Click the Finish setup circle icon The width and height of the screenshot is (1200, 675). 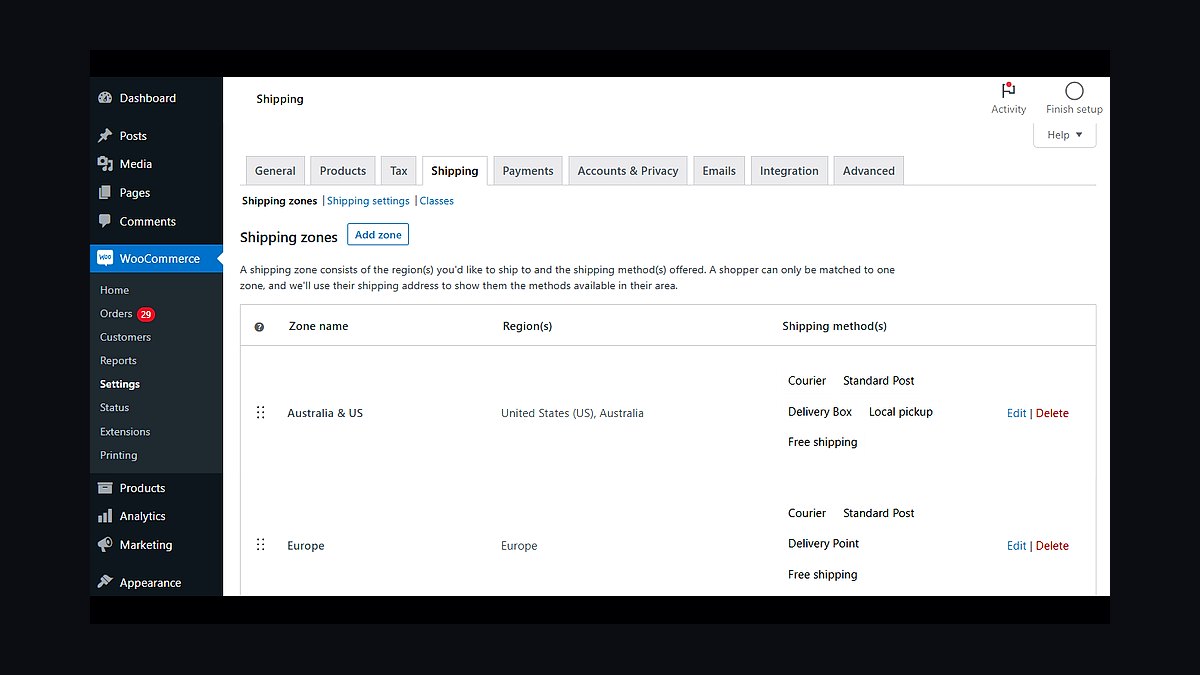1074,90
